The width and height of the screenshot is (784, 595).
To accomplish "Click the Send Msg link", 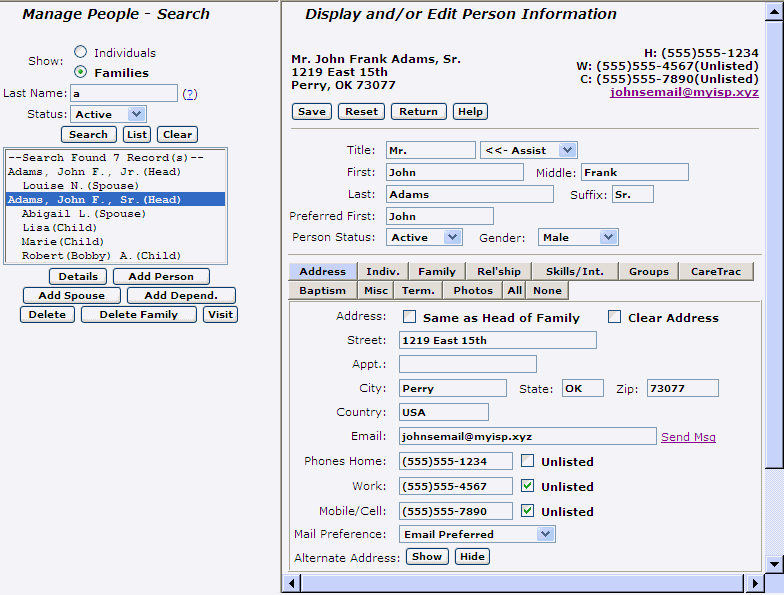I will pyautogui.click(x=688, y=437).
